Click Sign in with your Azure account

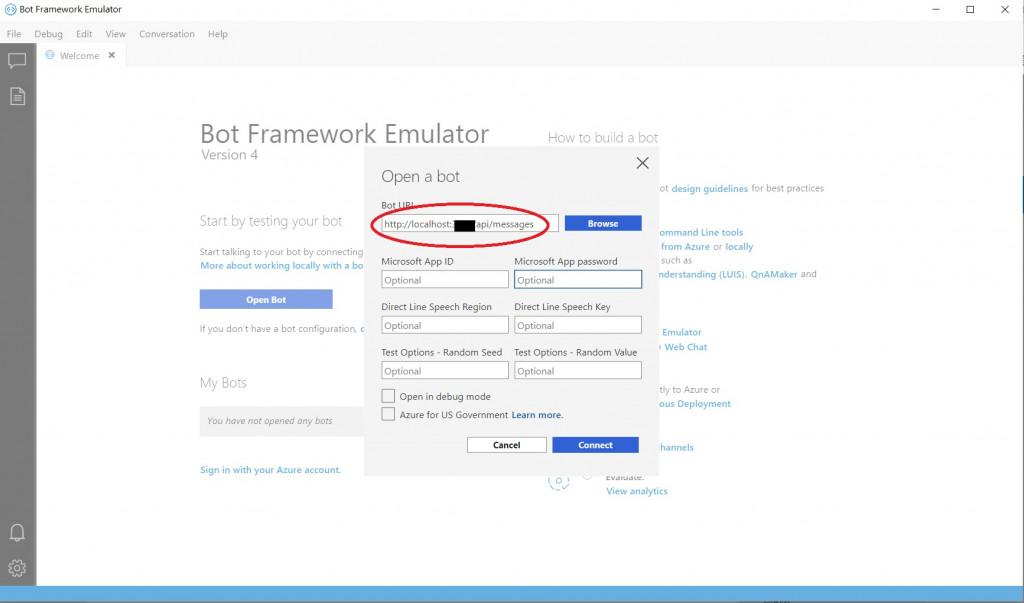click(x=270, y=470)
